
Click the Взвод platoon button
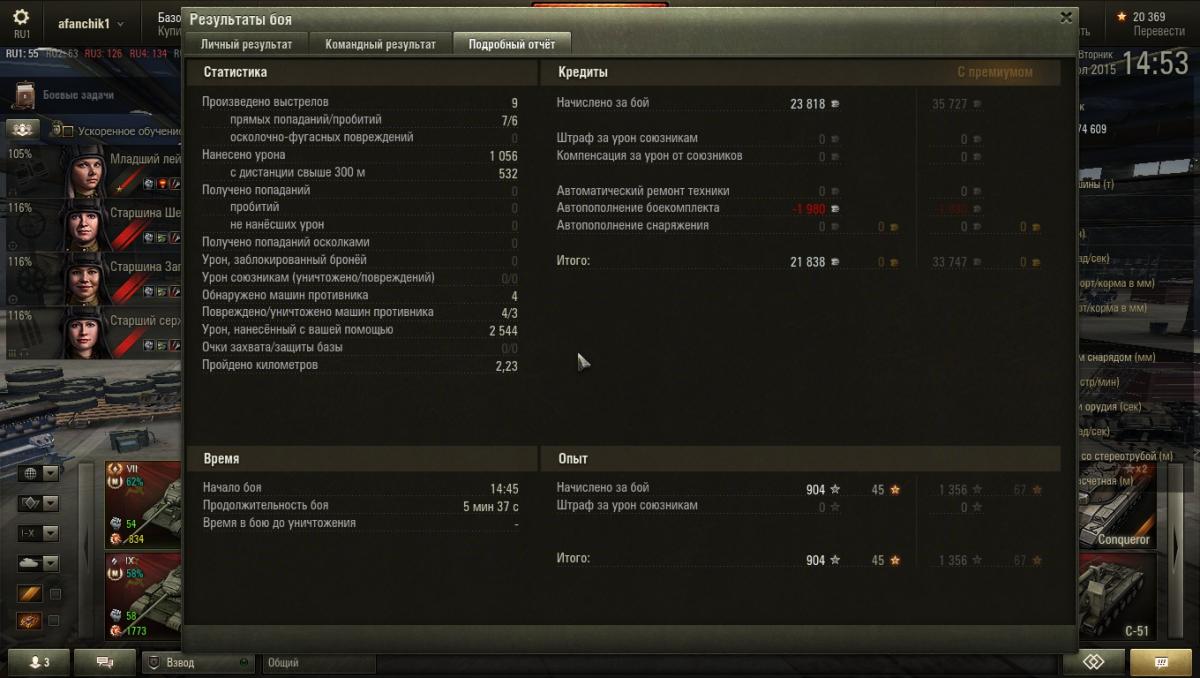click(198, 662)
